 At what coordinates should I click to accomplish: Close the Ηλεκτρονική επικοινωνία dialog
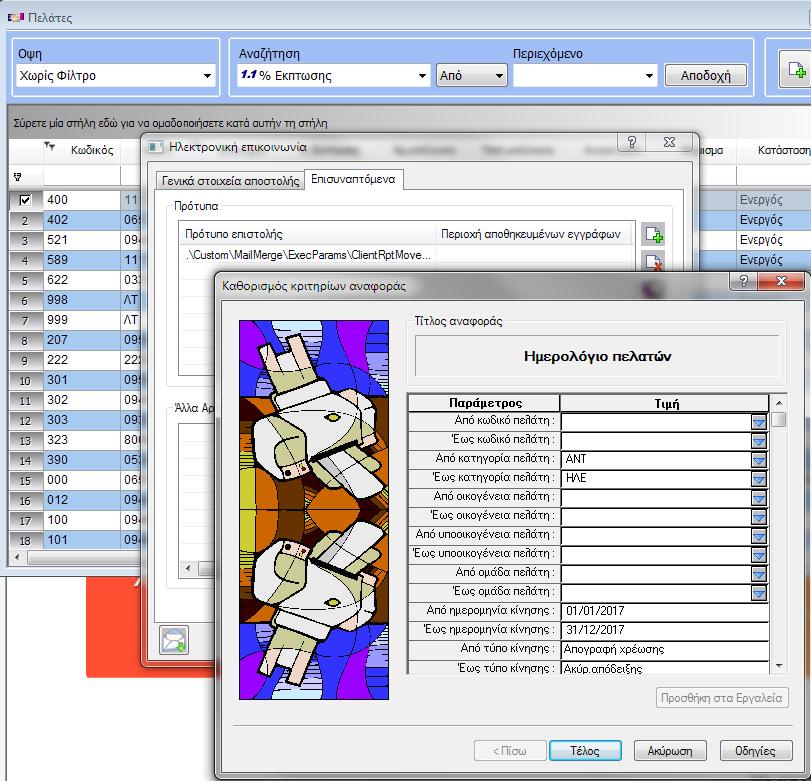click(668, 142)
